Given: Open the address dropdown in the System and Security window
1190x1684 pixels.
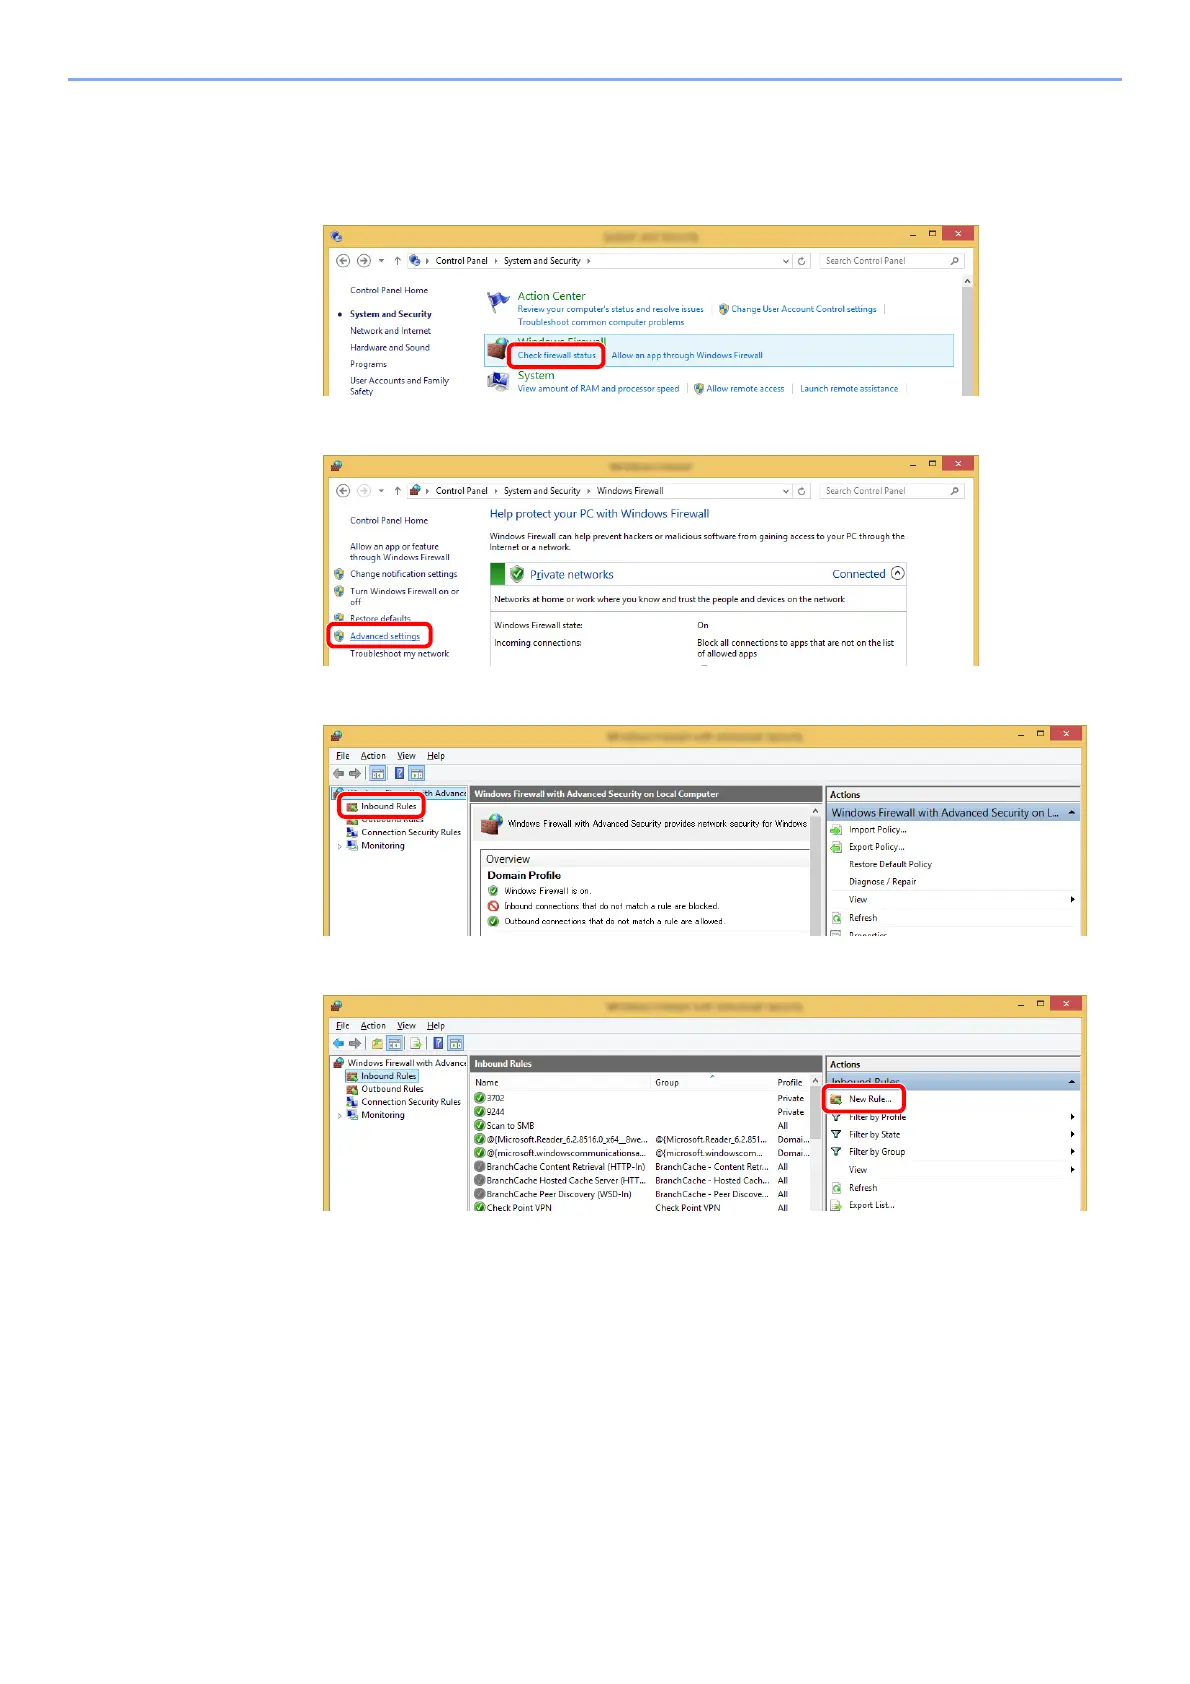Looking at the screenshot, I should tap(786, 261).
